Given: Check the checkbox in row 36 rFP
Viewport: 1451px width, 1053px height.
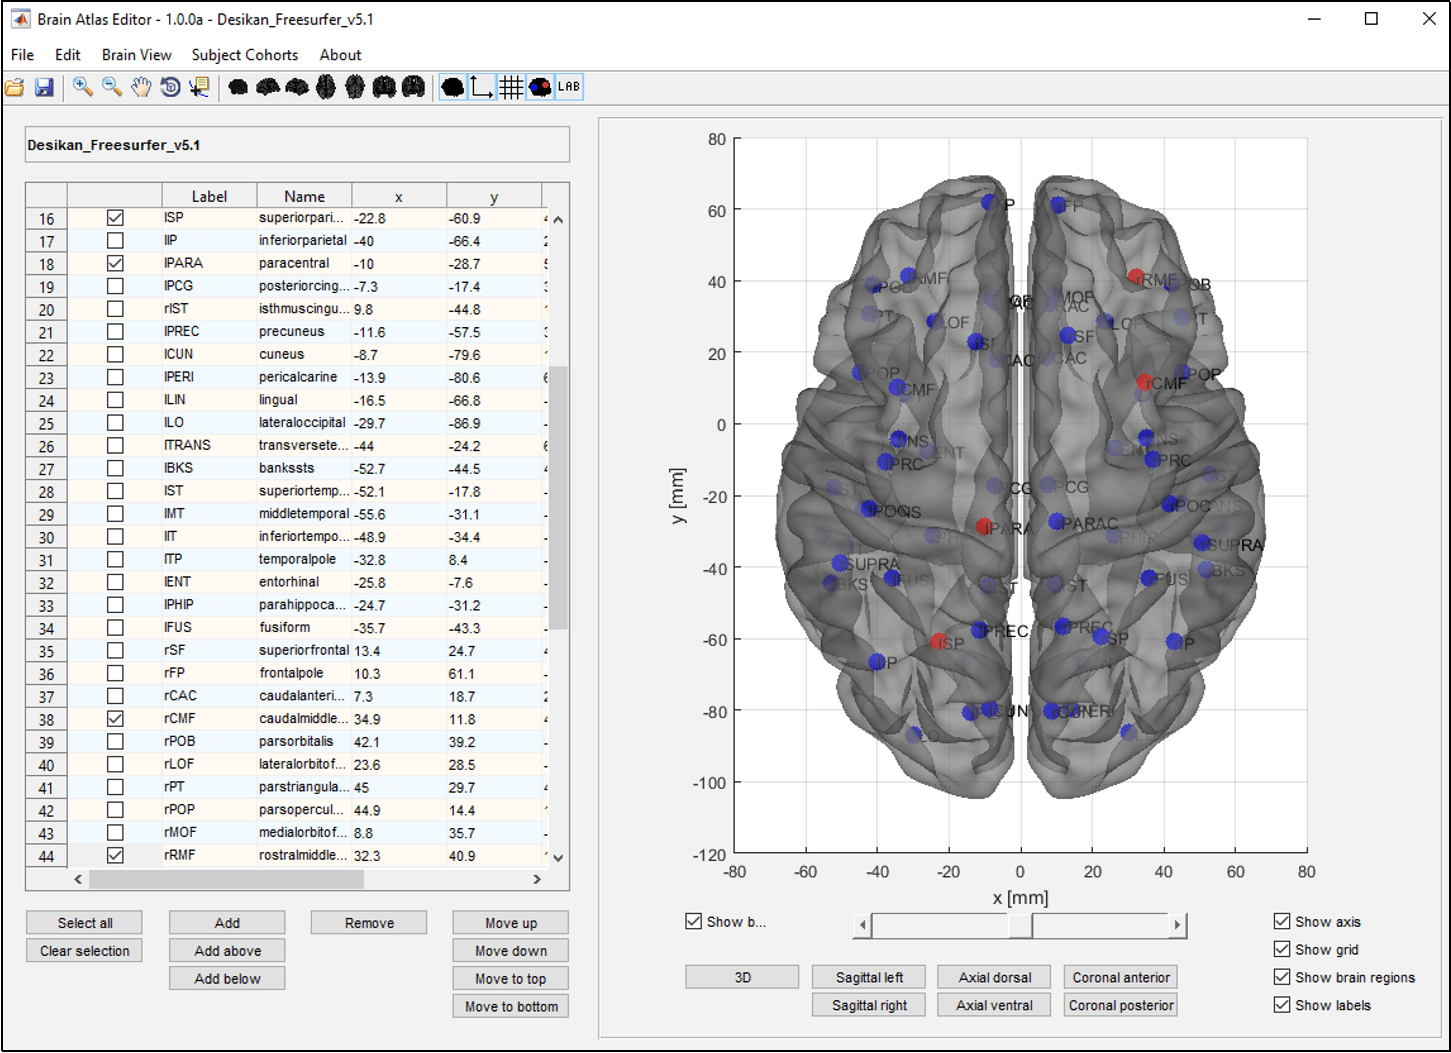Looking at the screenshot, I should click(115, 674).
